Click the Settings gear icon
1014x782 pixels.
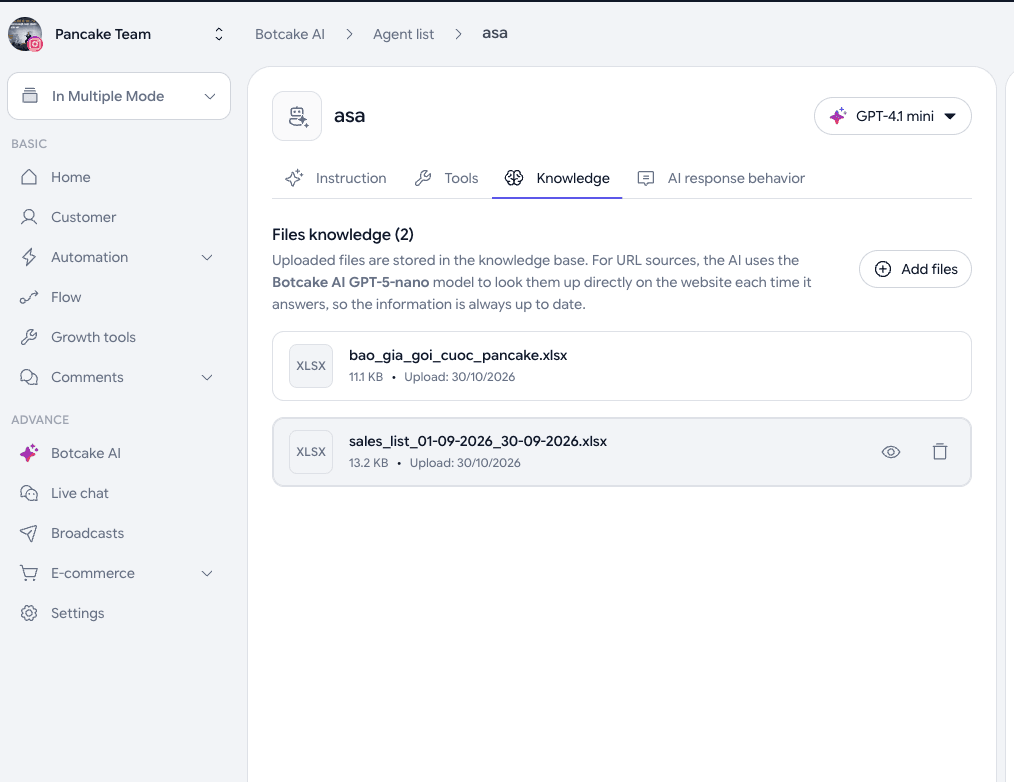pos(29,613)
